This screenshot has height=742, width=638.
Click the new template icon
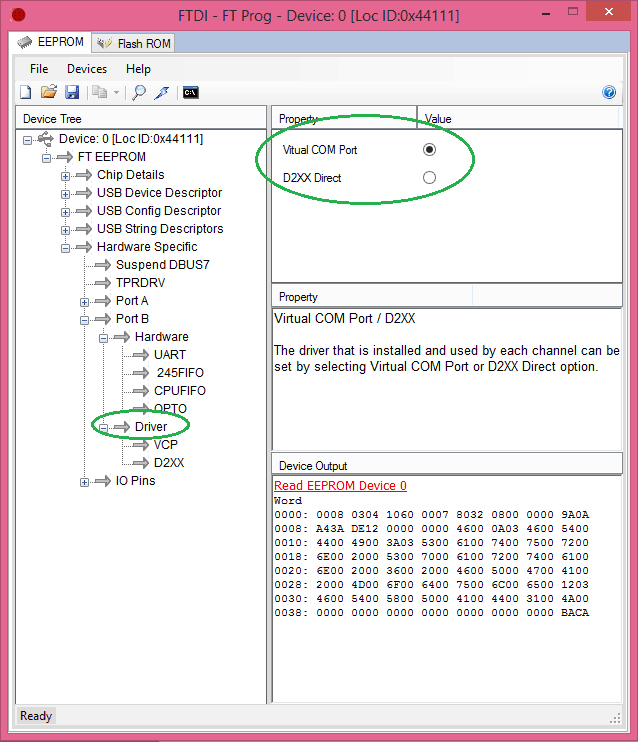click(x=26, y=92)
